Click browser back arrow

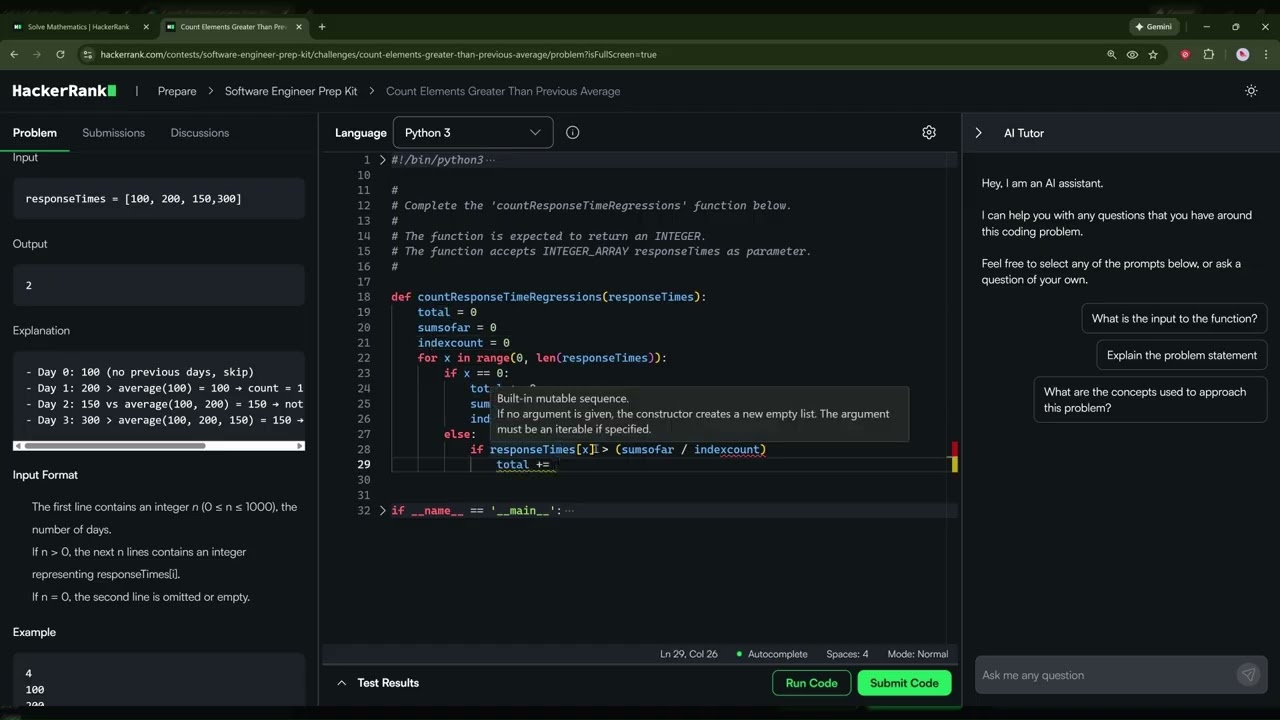[14, 55]
